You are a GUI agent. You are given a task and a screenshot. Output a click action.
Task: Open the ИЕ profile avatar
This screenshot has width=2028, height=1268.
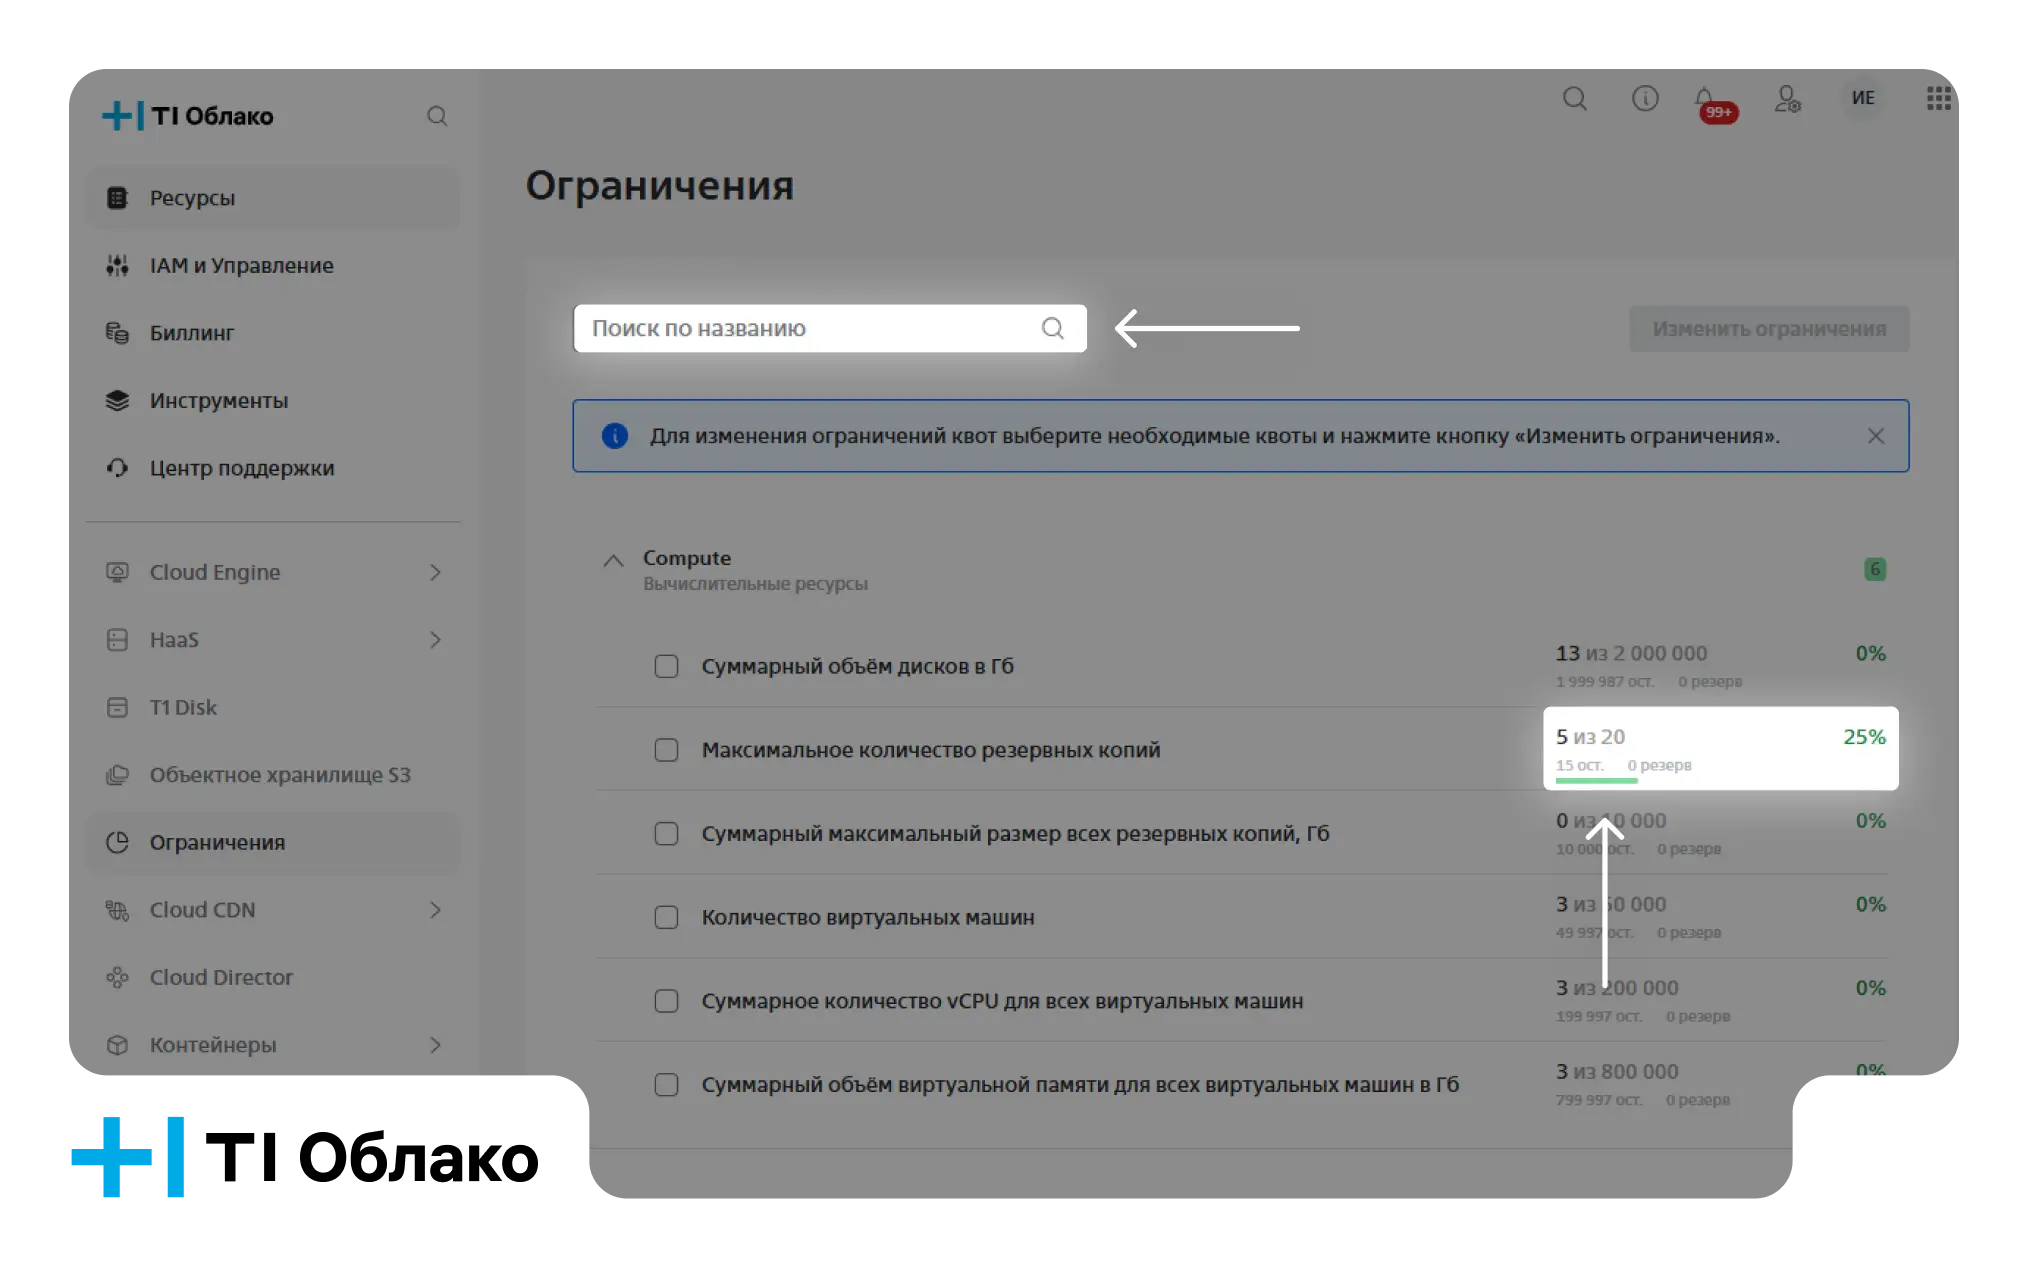pos(1863,98)
